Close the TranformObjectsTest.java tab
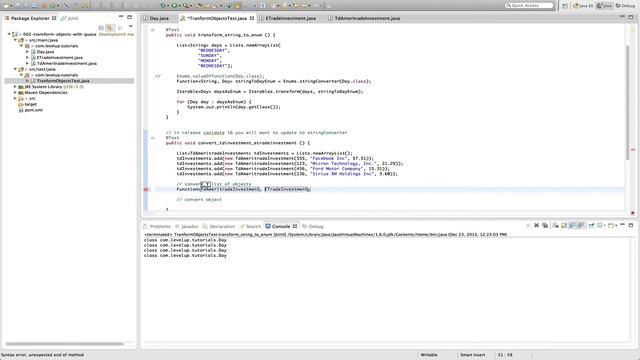640x360 pixels. coord(252,18)
